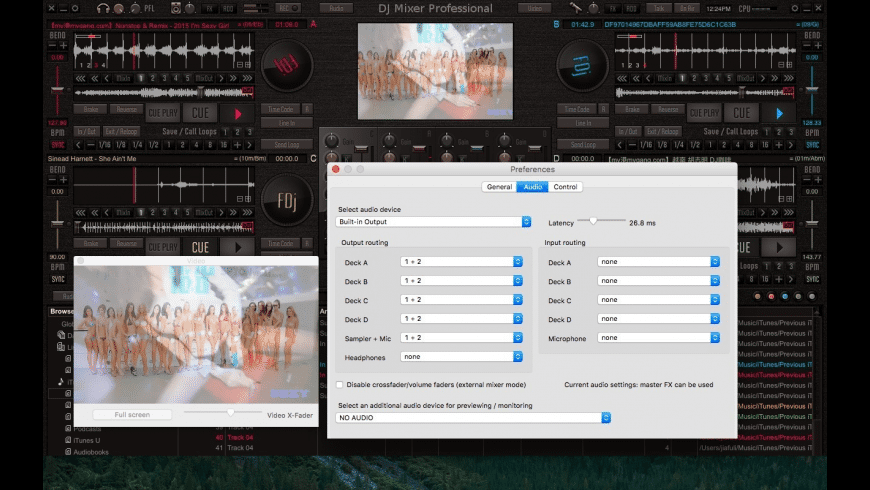Switch to the General preferences tab
Viewport: 870px width, 490px height.
pos(498,187)
